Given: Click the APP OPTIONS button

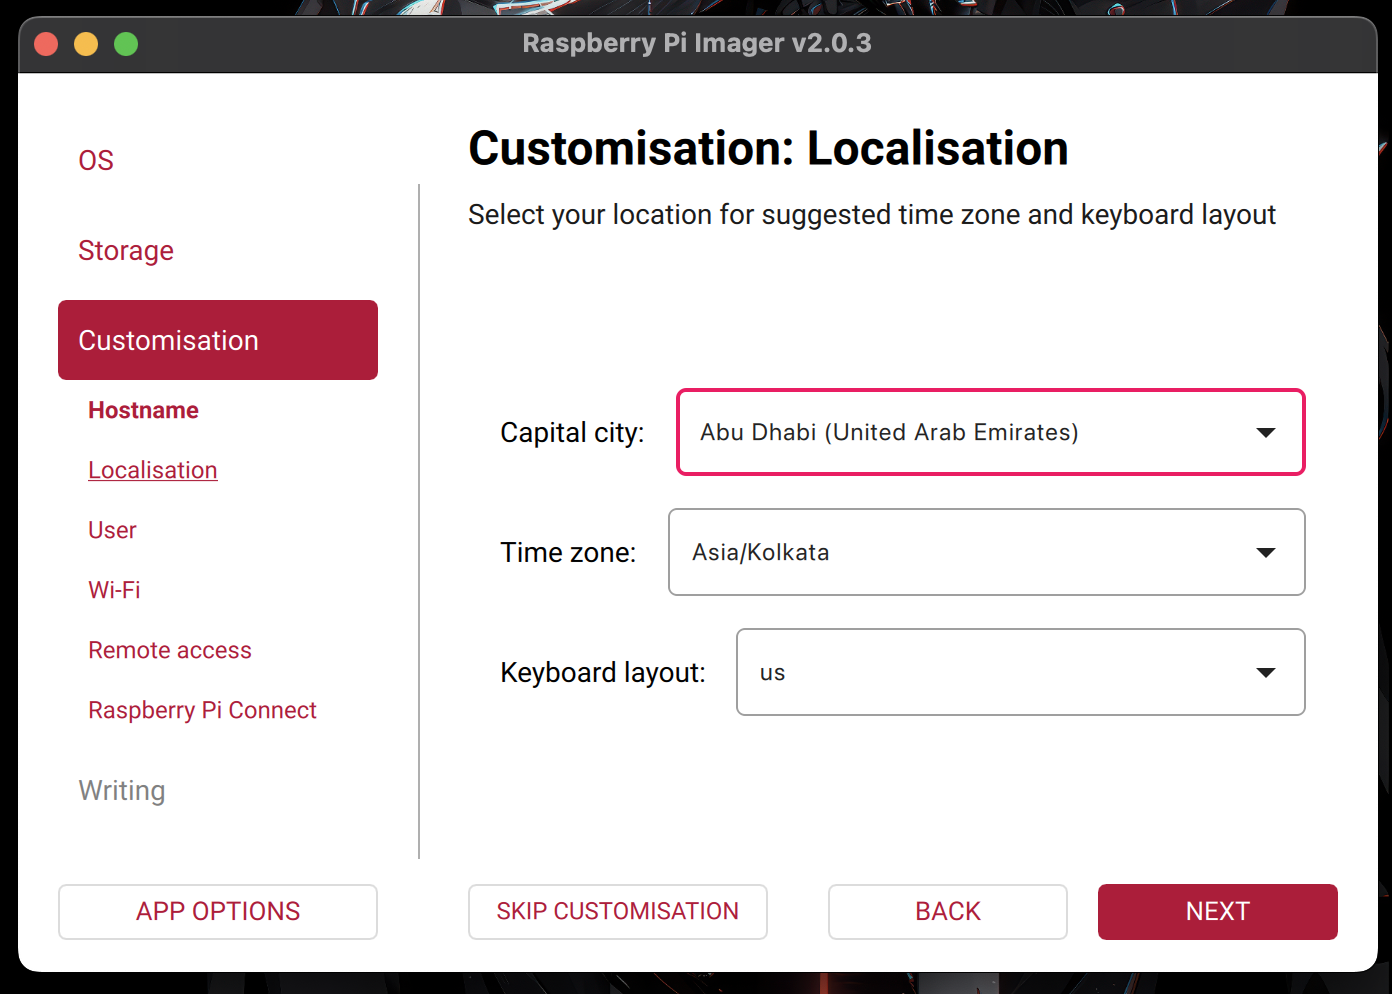Looking at the screenshot, I should pos(218,912).
